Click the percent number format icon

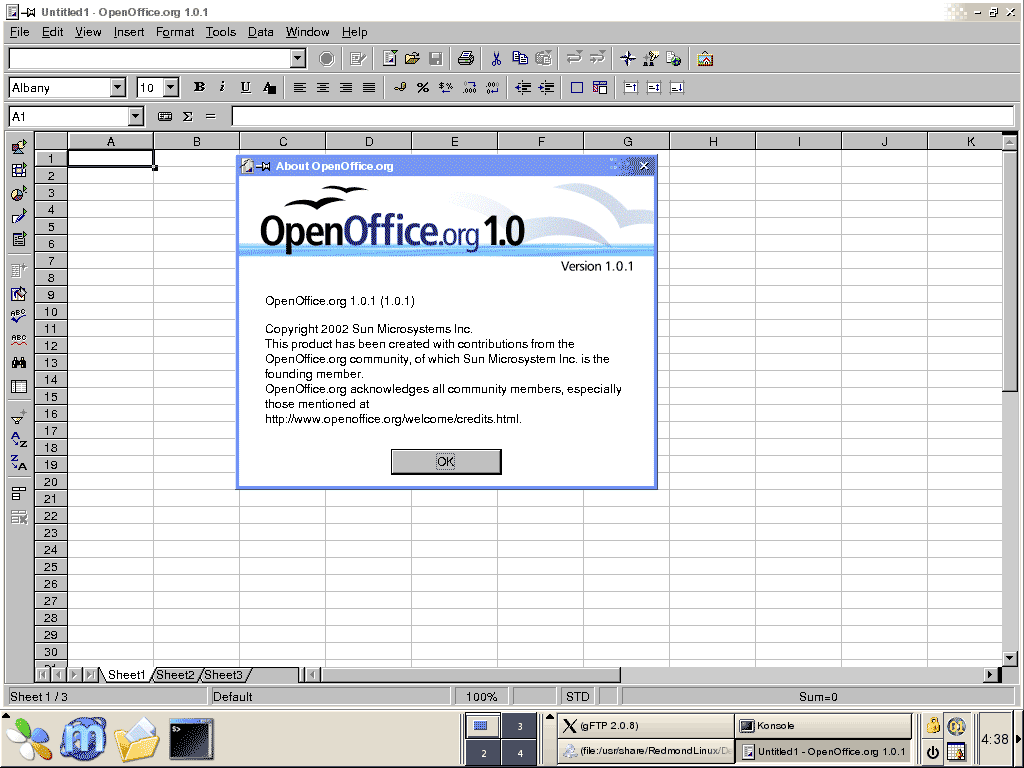(423, 88)
